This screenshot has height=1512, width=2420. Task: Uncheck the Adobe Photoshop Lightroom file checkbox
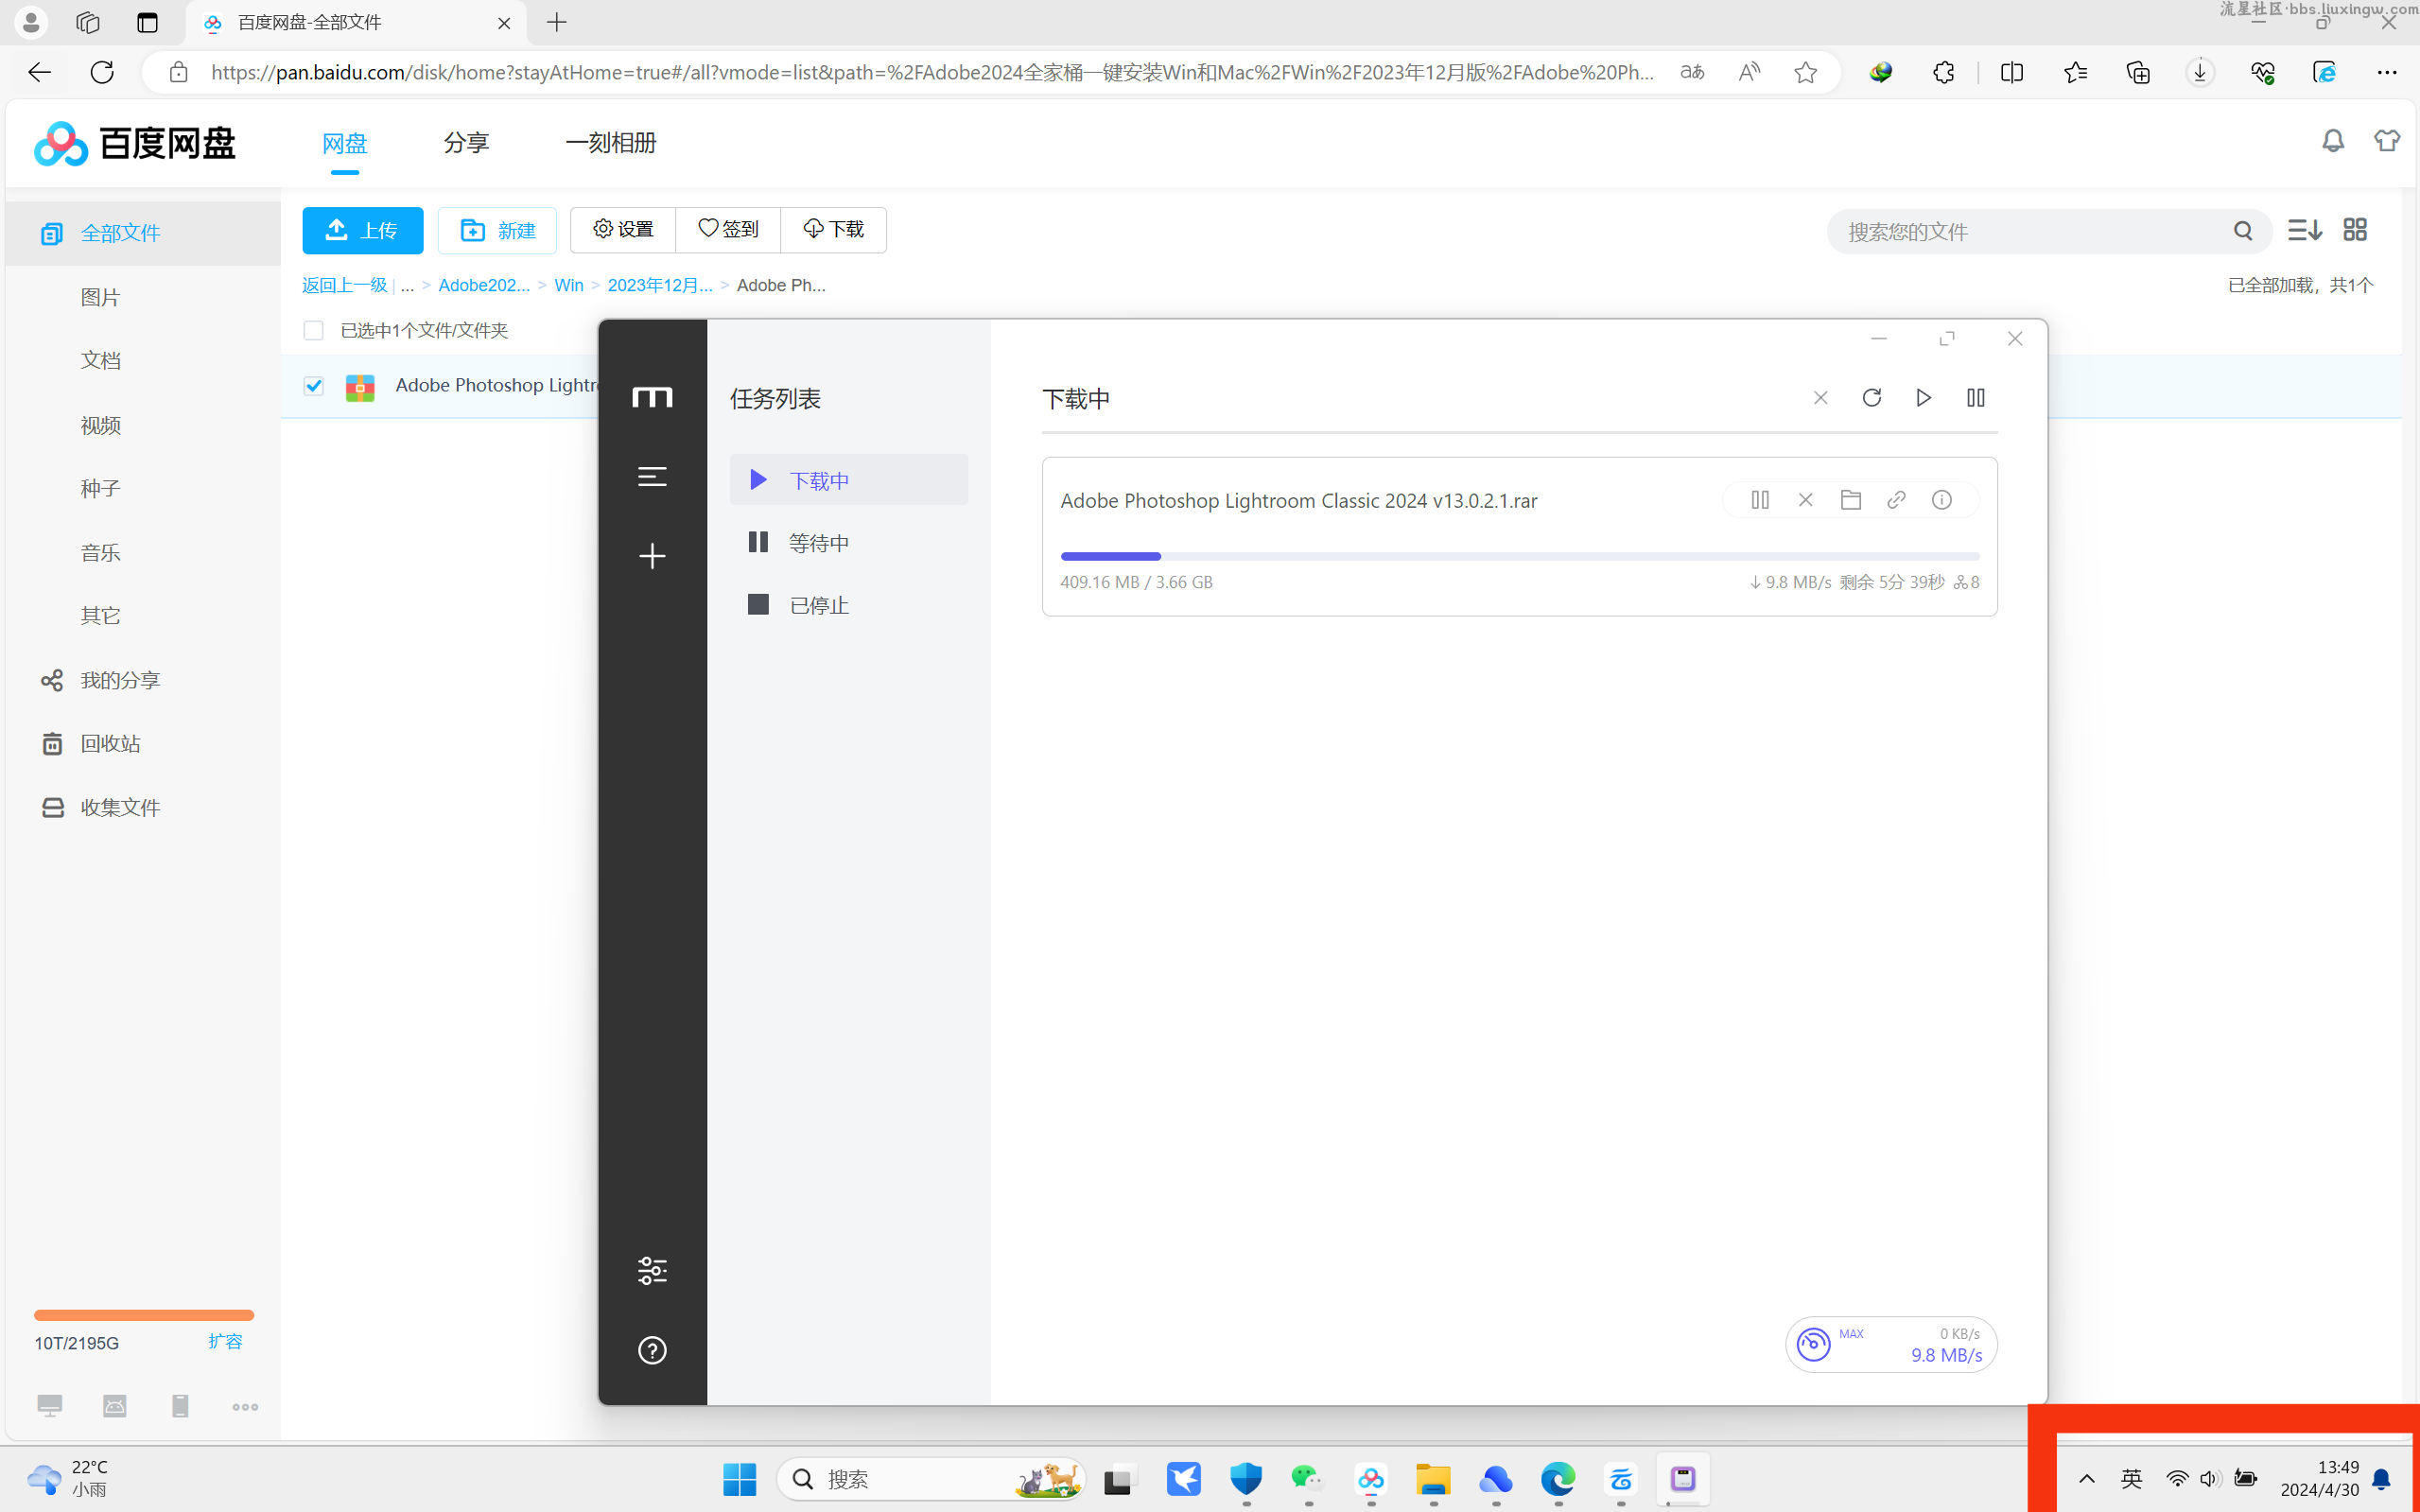click(313, 386)
